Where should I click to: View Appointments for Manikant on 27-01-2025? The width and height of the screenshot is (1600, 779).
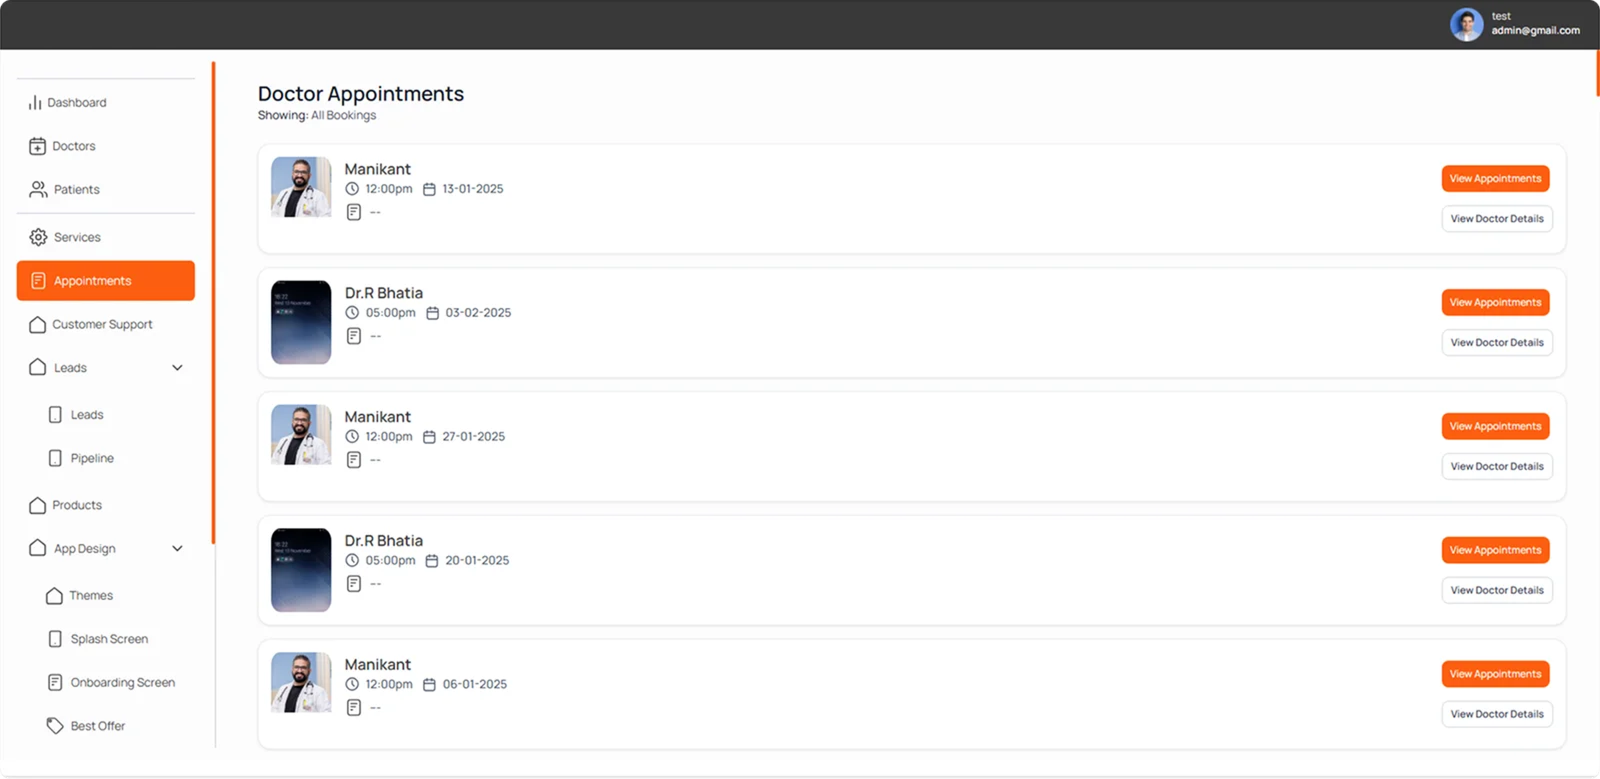click(1495, 426)
